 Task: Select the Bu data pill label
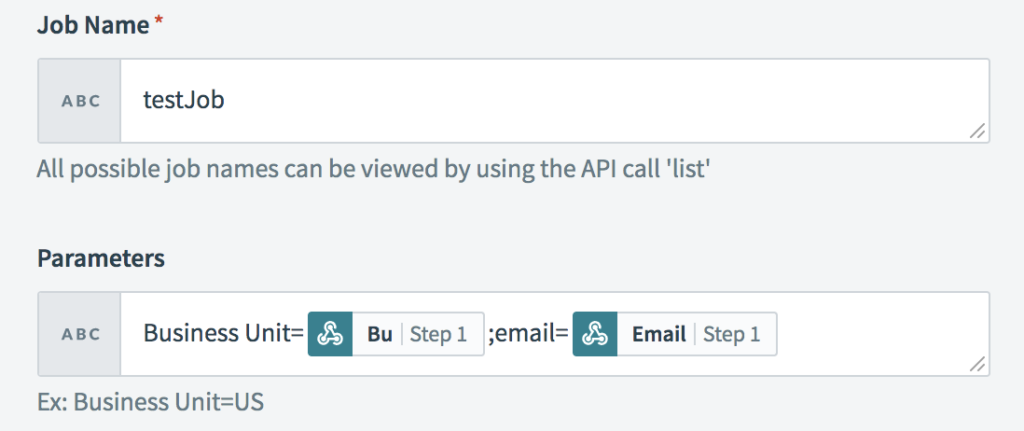[380, 334]
